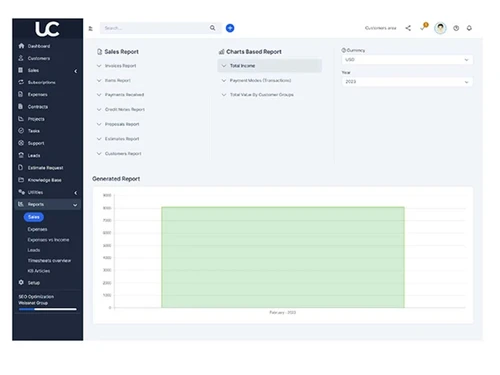Click the clock timer icon
The width and height of the screenshot is (500, 375).
456,28
